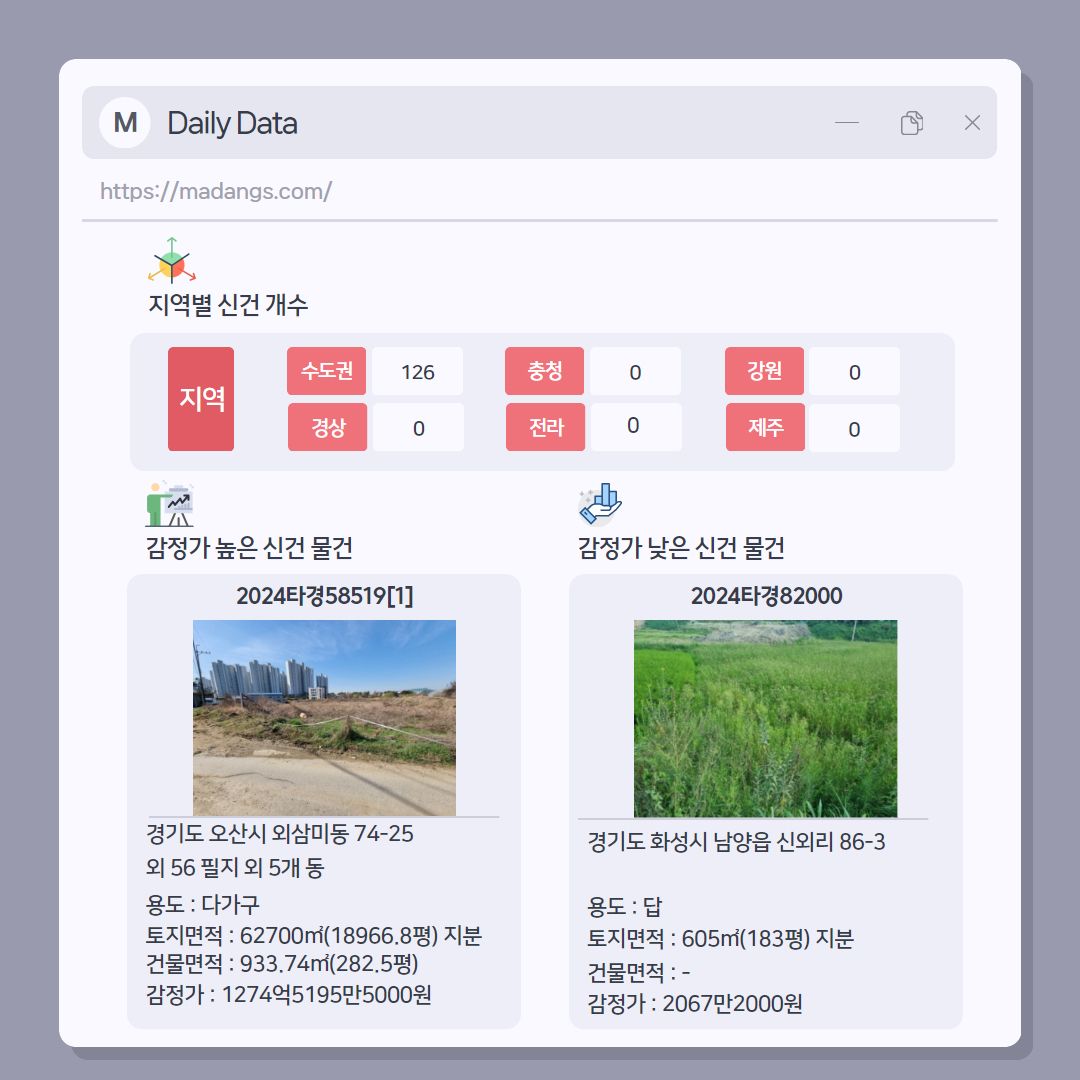Click the copy/restore window icon
Viewport: 1080px width, 1080px height.
pos(911,123)
